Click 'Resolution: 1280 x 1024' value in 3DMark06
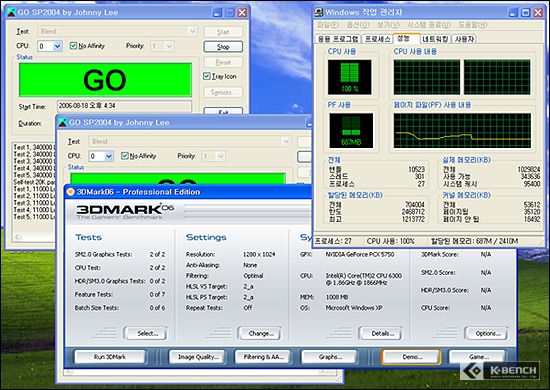The height and width of the screenshot is (390, 550). pos(259,254)
